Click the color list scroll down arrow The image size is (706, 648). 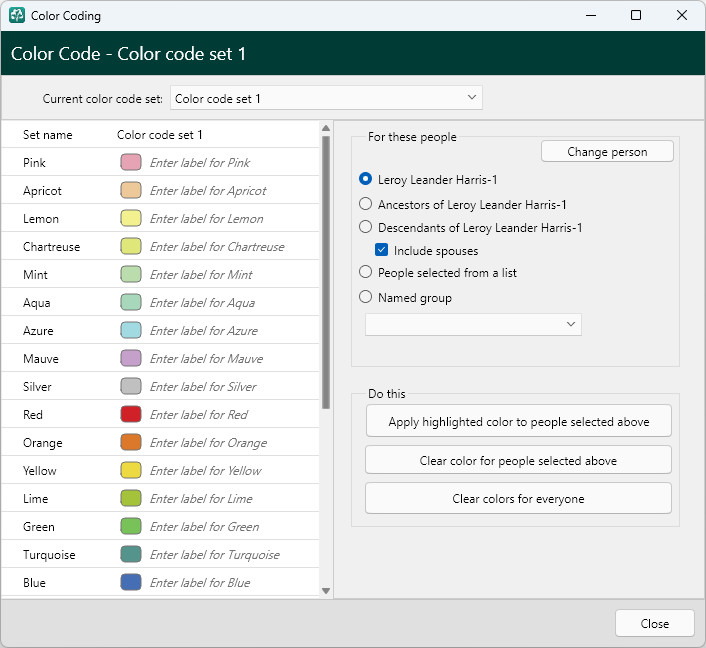coord(326,591)
